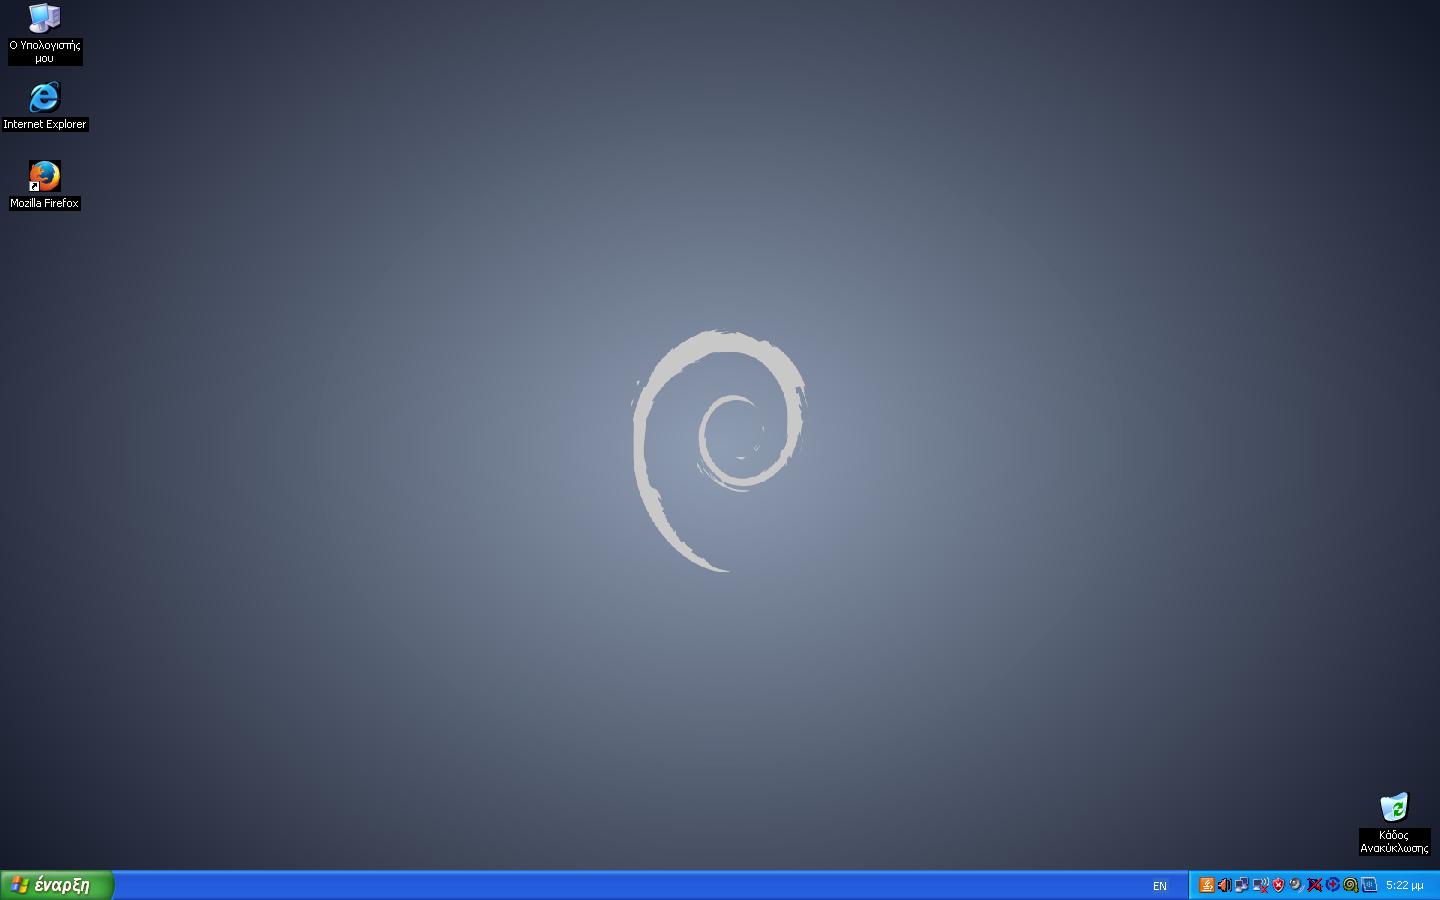Click the Mozilla Firefox label text
This screenshot has height=900, width=1440.
45,203
